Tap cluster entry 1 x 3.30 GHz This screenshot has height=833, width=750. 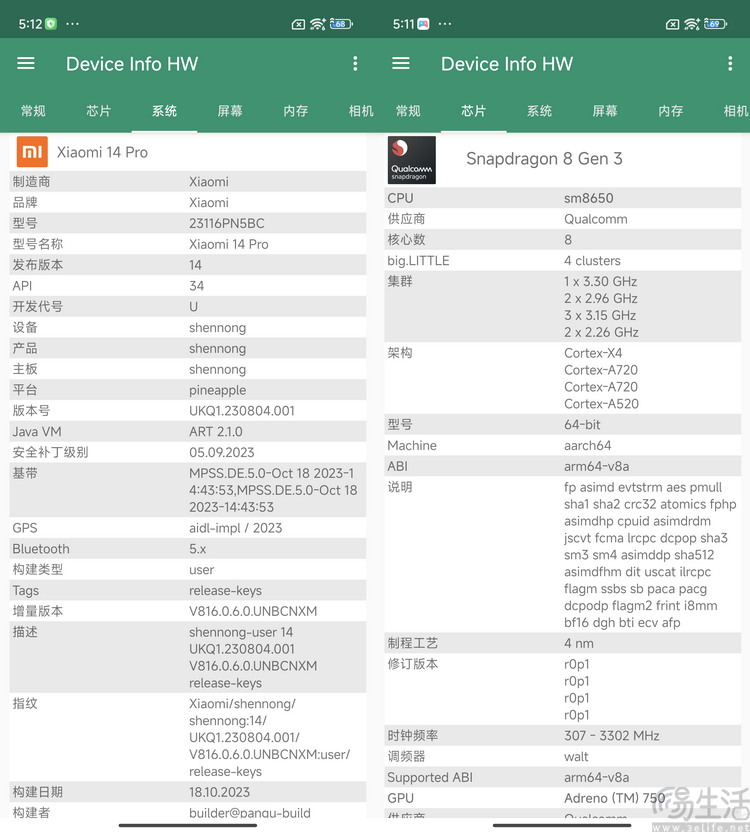(601, 282)
